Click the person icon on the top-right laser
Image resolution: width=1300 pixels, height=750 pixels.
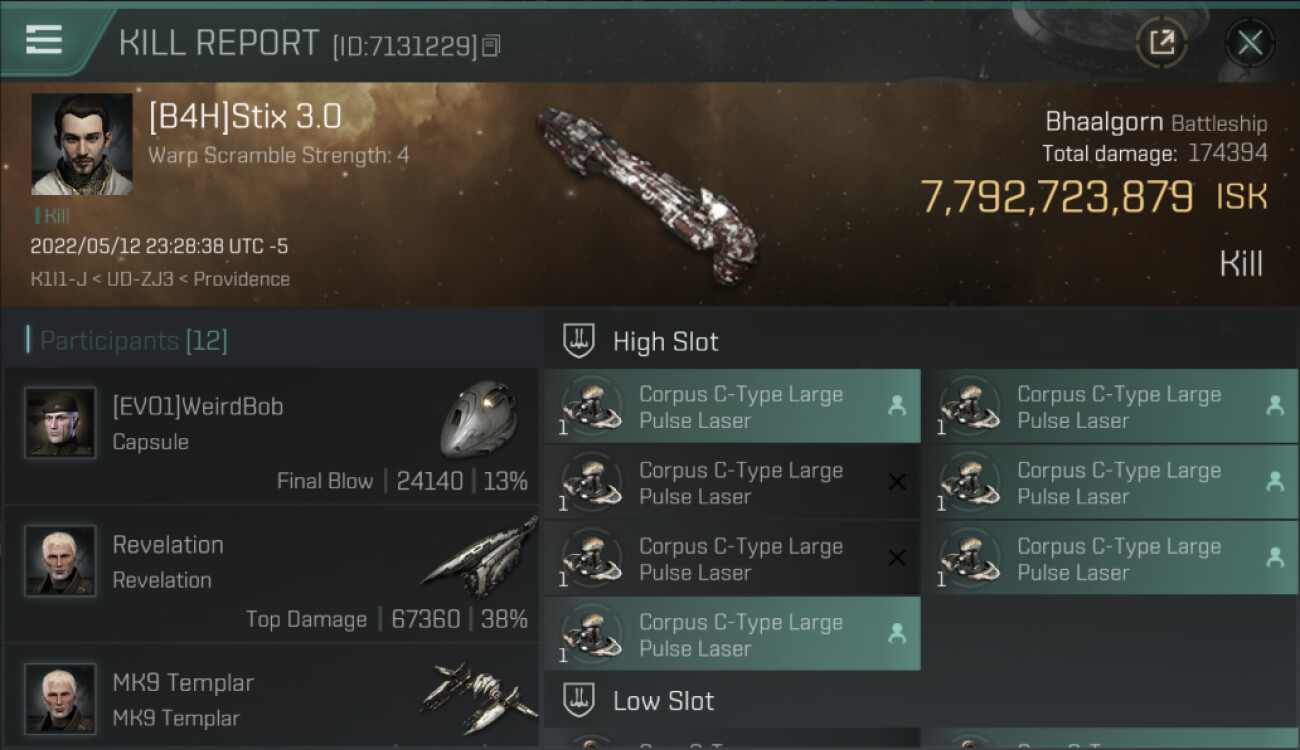click(1274, 406)
